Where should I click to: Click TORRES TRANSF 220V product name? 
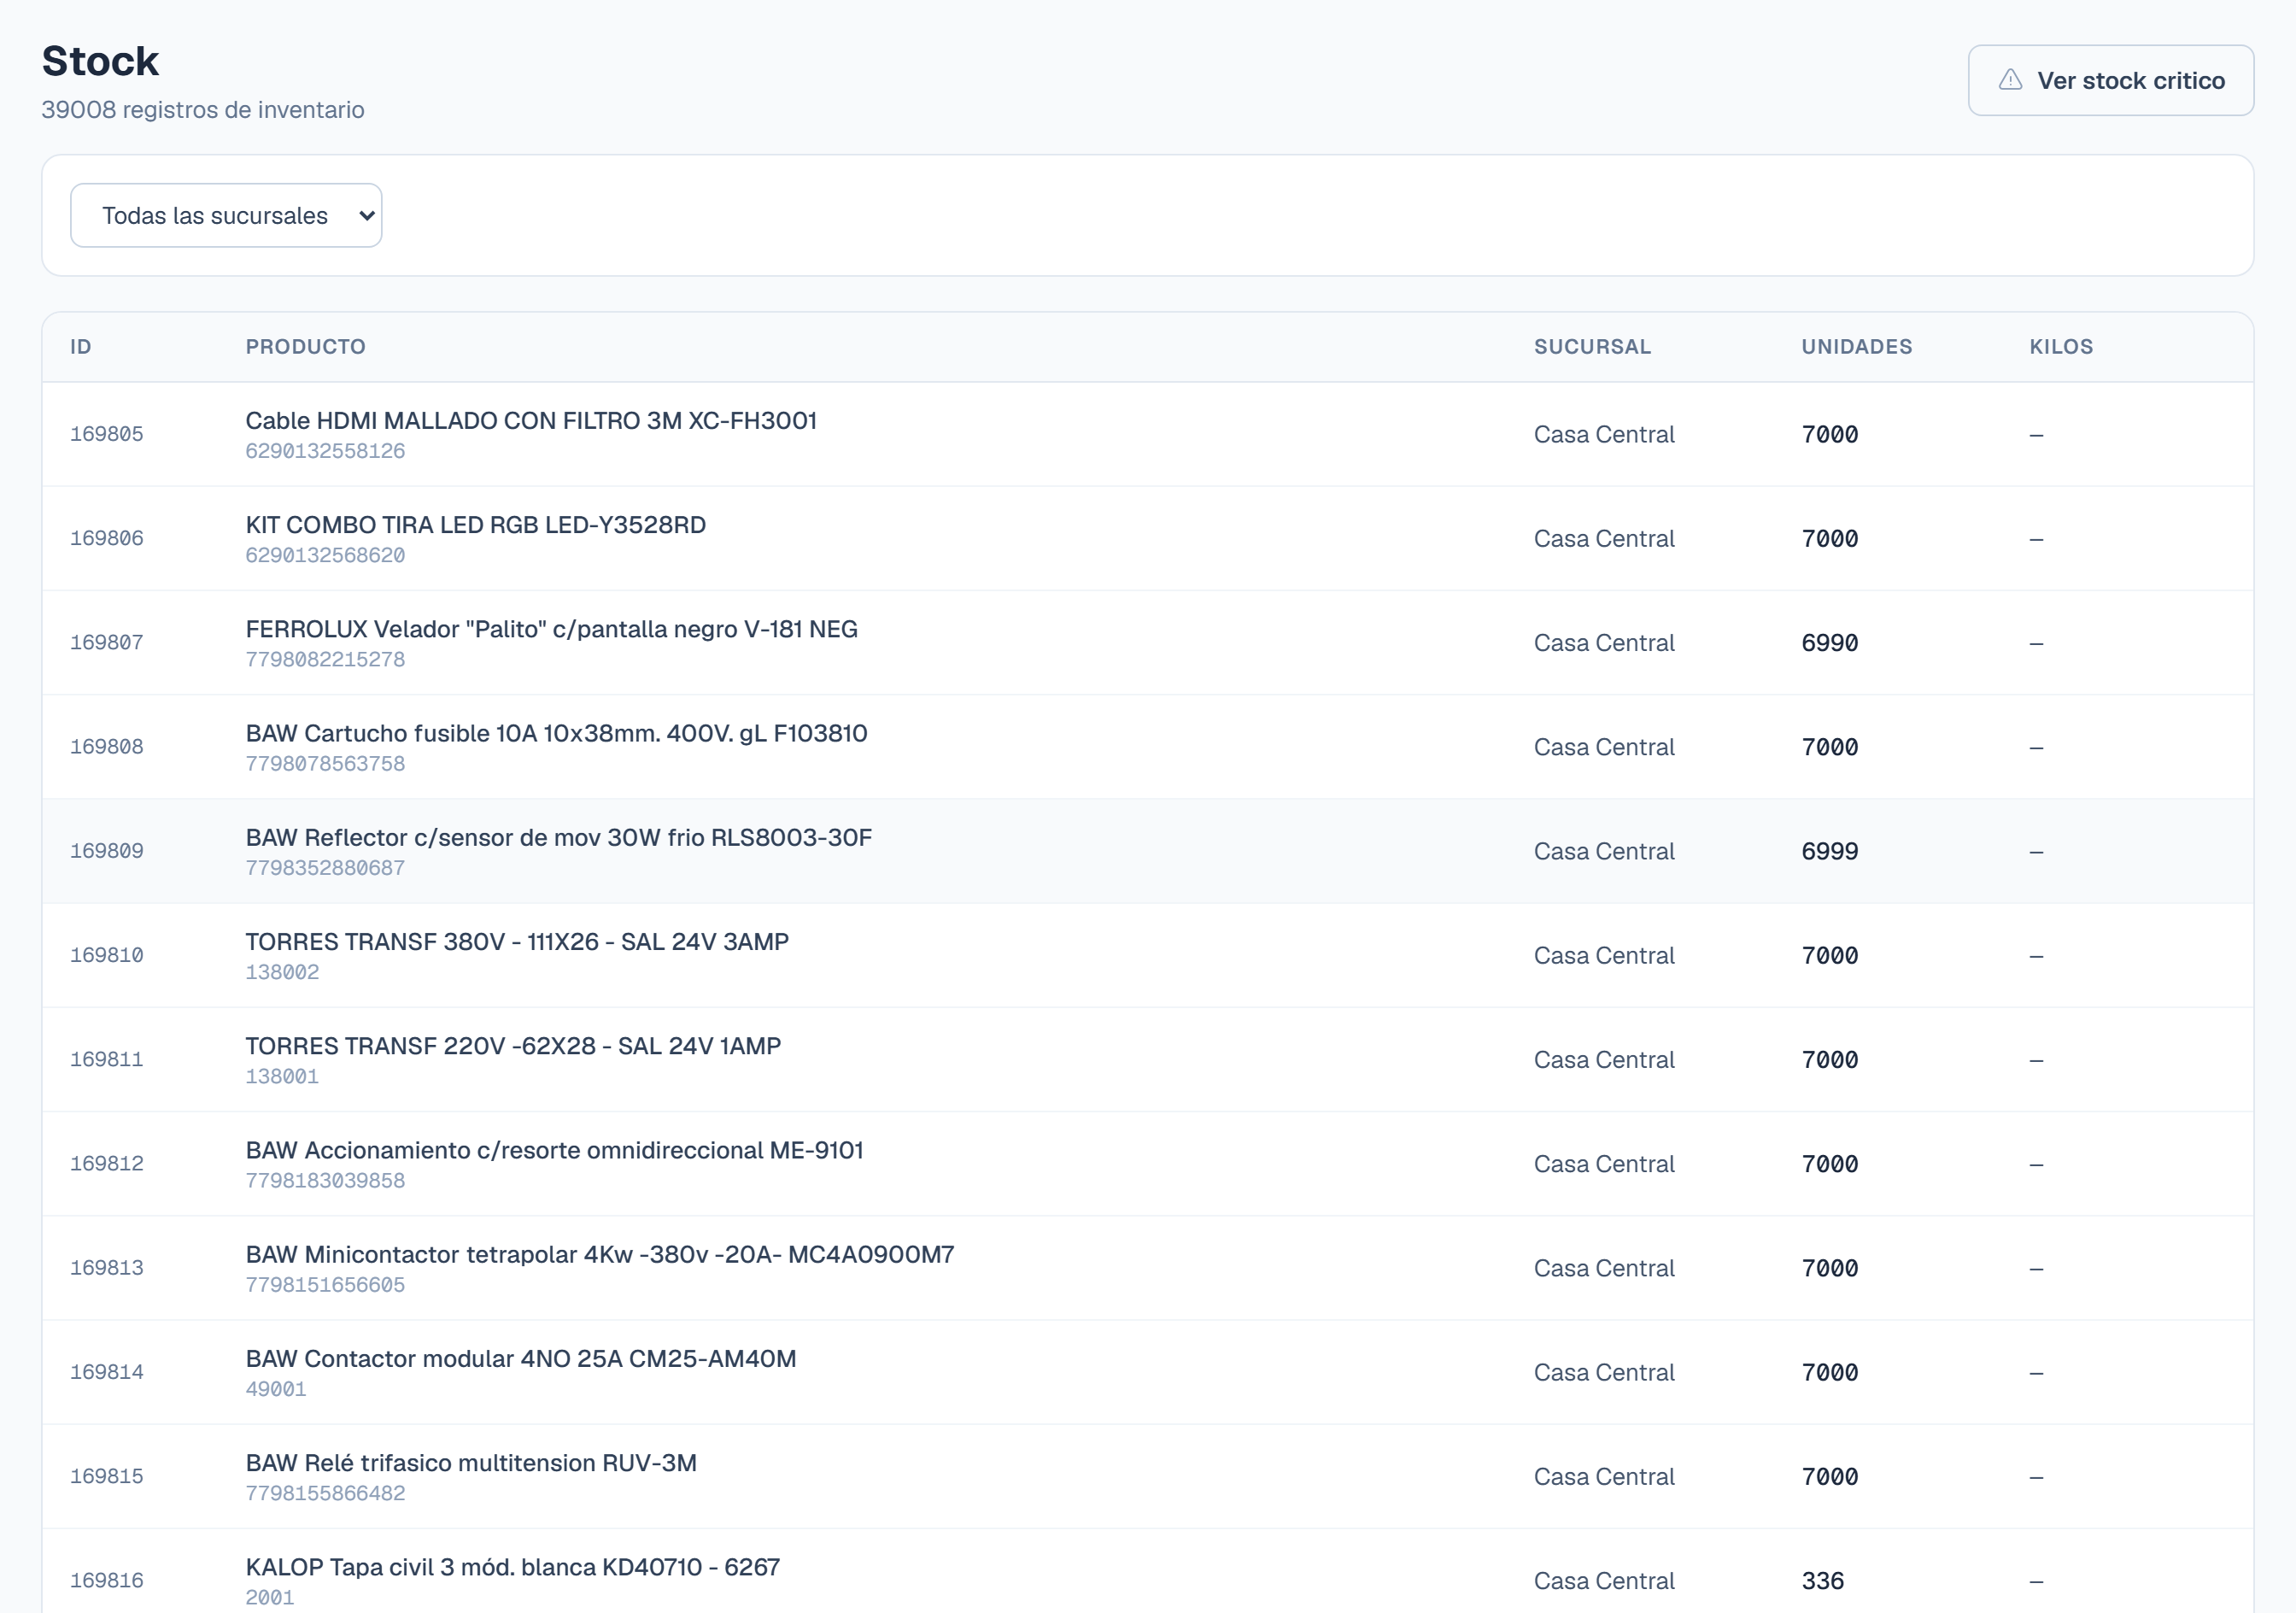[513, 1046]
